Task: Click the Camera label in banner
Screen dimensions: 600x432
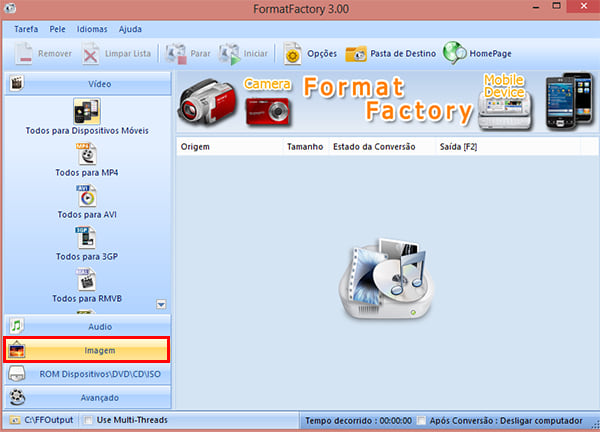Action: click(x=267, y=84)
